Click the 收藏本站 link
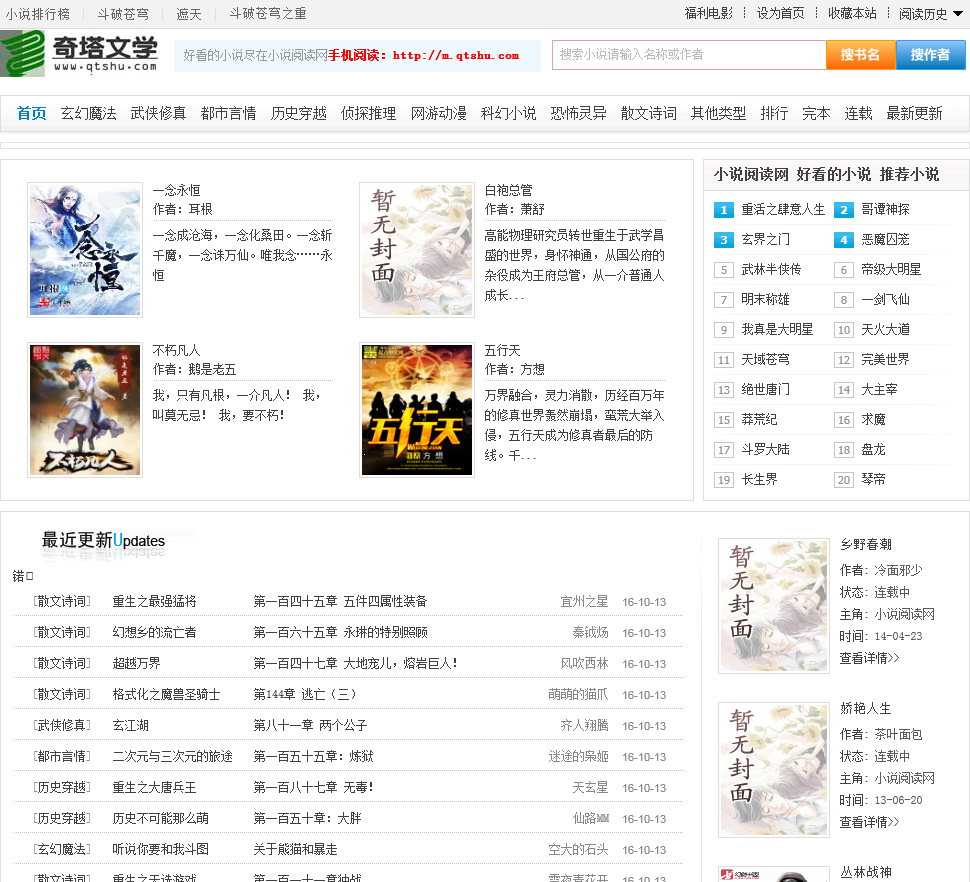This screenshot has width=970, height=882. click(x=852, y=13)
